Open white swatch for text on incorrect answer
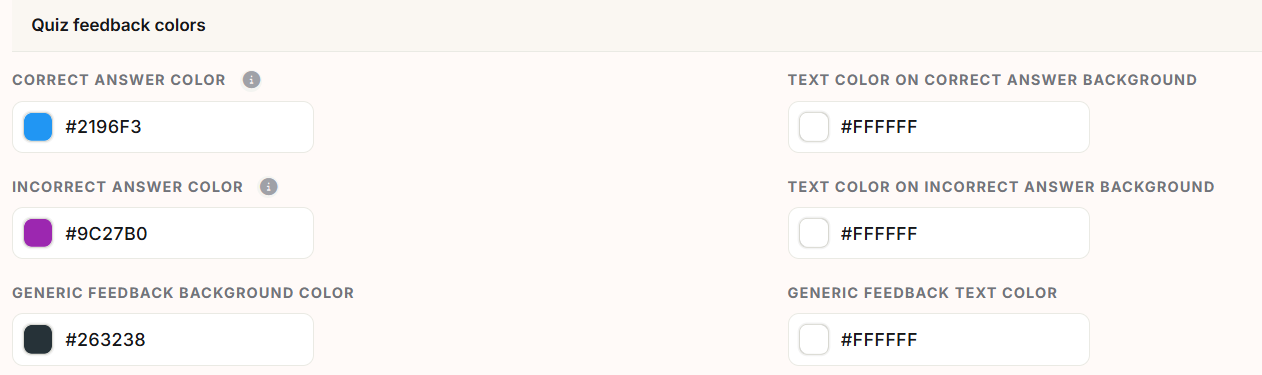This screenshot has width=1262, height=375. [814, 233]
